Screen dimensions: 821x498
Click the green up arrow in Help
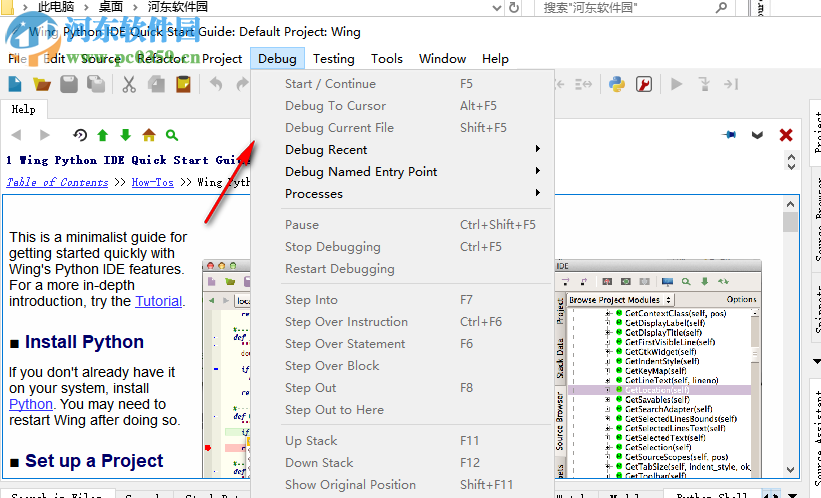103,135
